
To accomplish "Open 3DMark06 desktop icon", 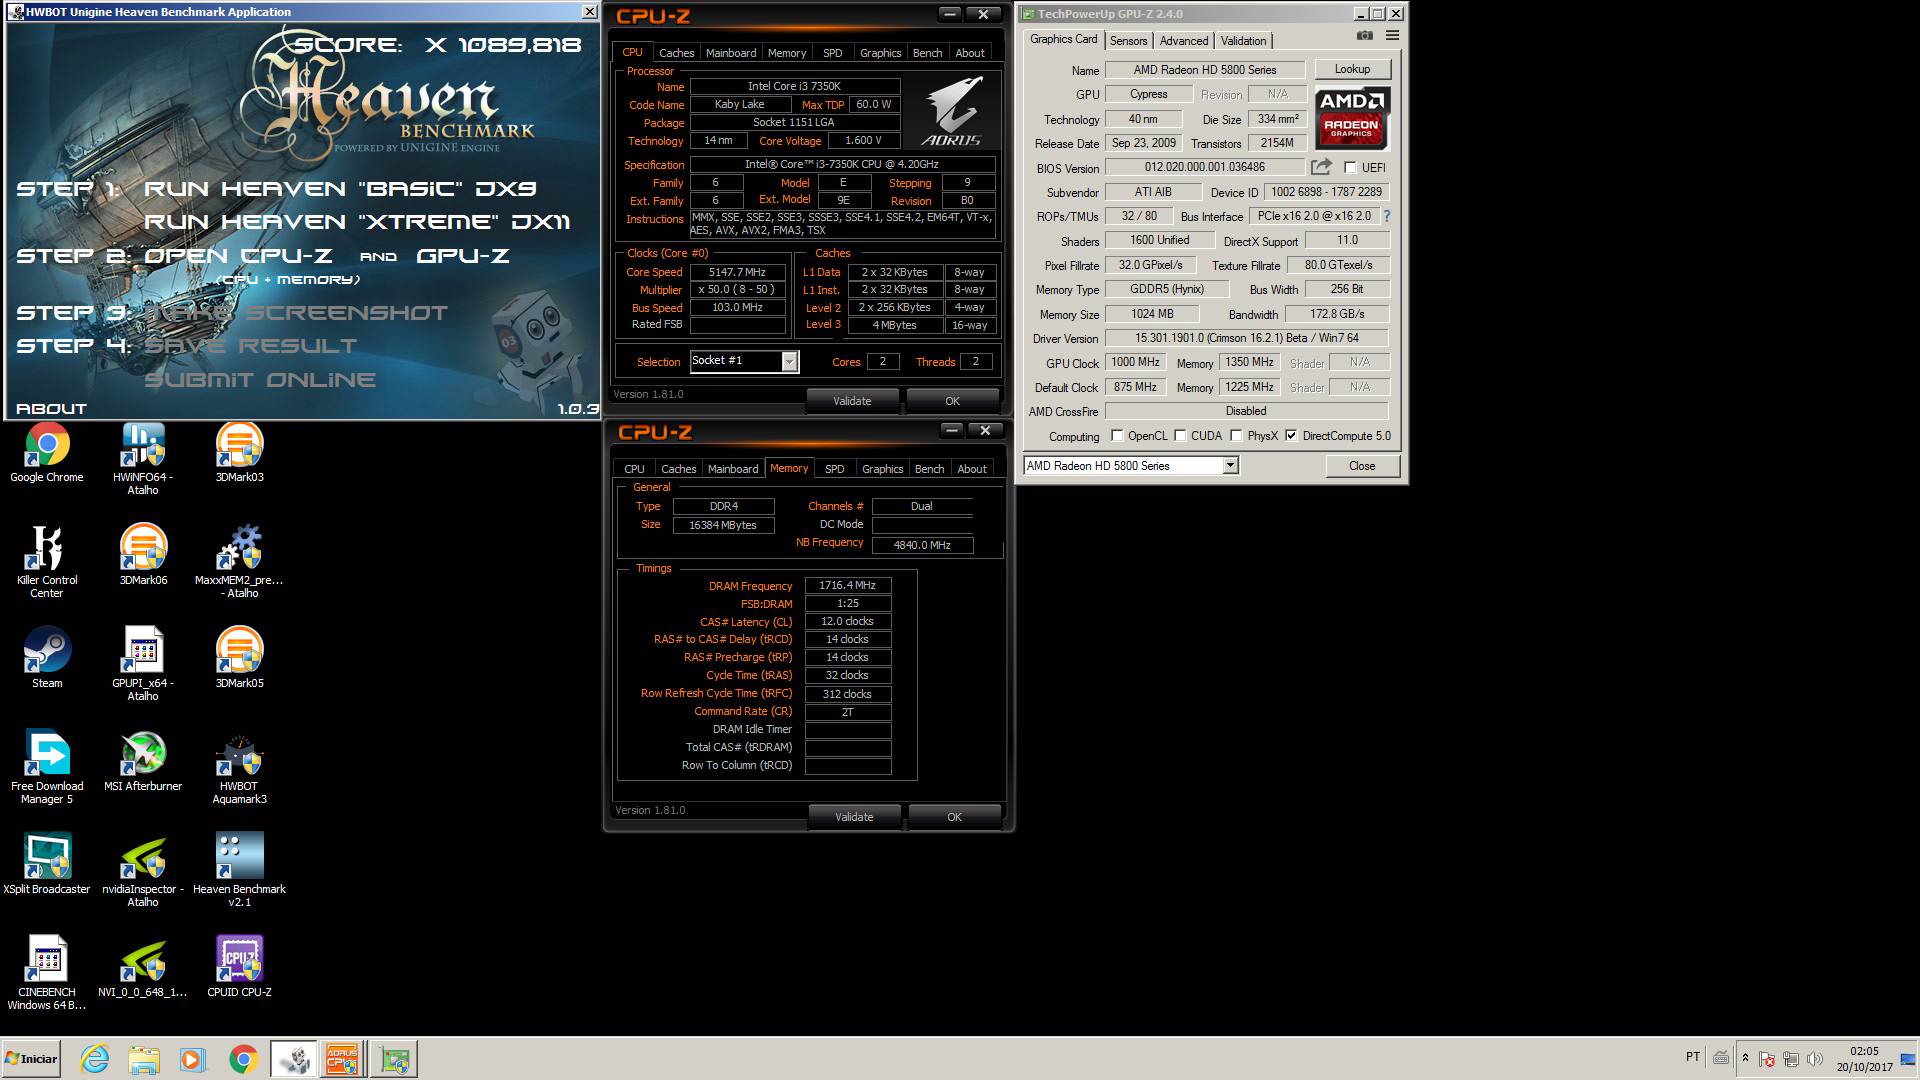I will tap(143, 556).
